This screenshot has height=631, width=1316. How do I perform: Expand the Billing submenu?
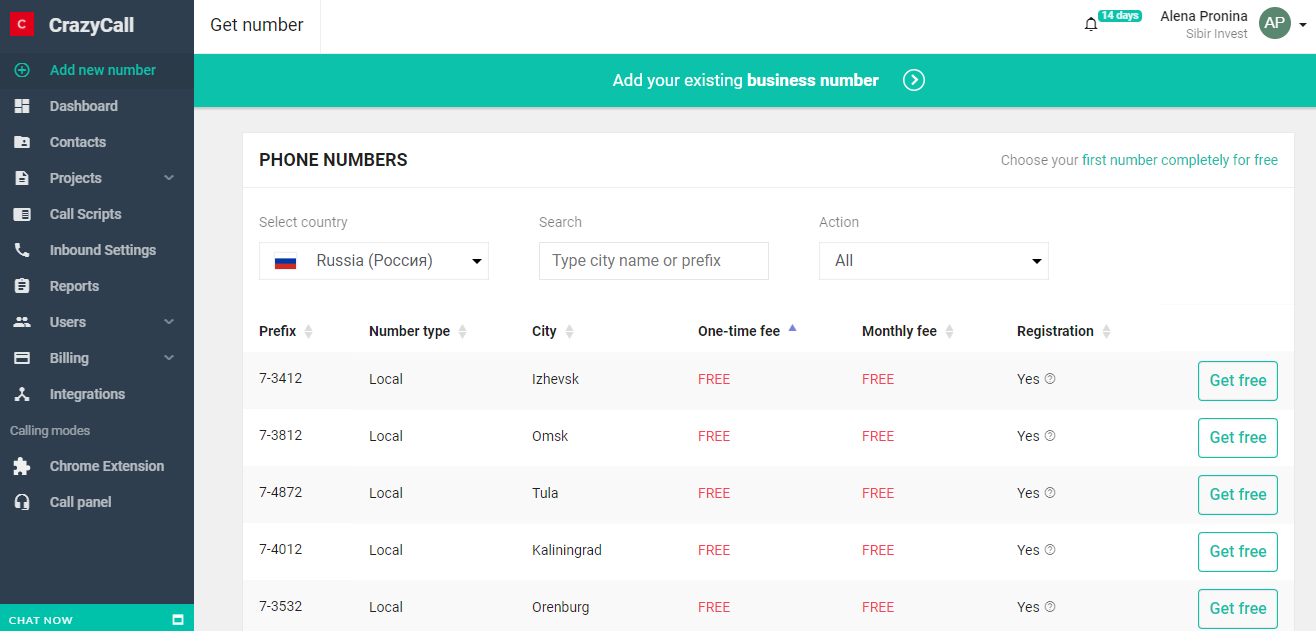[169, 358]
